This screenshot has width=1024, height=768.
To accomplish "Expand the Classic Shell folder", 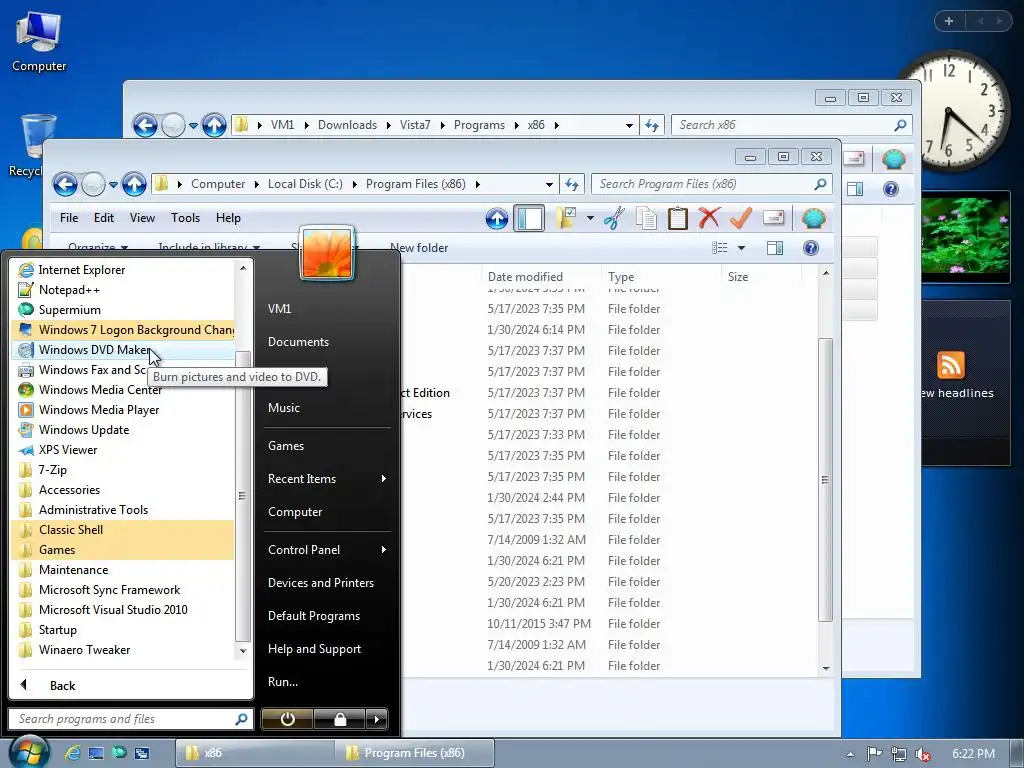I will [x=124, y=530].
